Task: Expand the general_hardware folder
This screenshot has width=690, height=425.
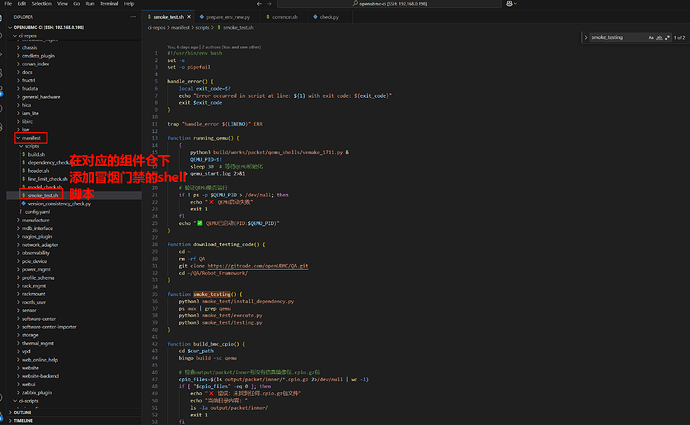Action: click(x=41, y=97)
